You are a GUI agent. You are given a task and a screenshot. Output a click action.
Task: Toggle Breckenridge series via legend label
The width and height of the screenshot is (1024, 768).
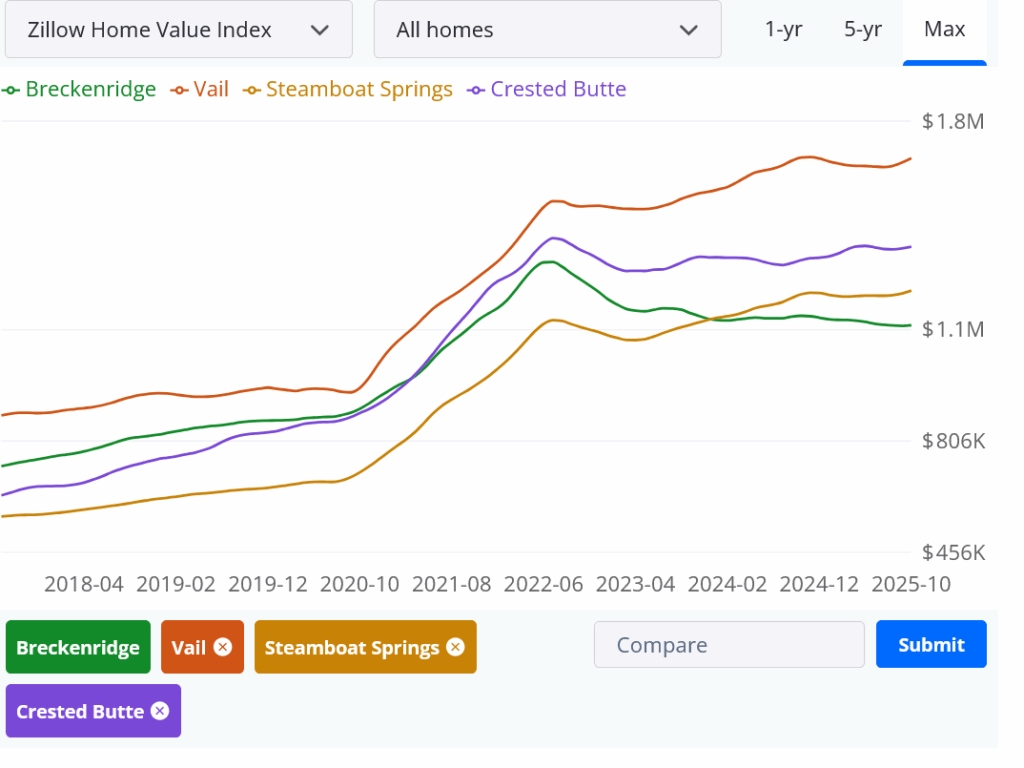tap(91, 89)
